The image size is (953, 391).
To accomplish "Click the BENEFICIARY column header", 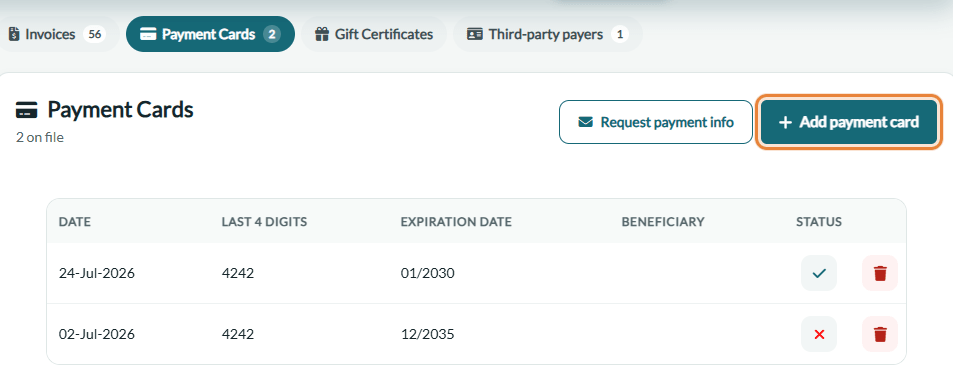I will click(663, 222).
